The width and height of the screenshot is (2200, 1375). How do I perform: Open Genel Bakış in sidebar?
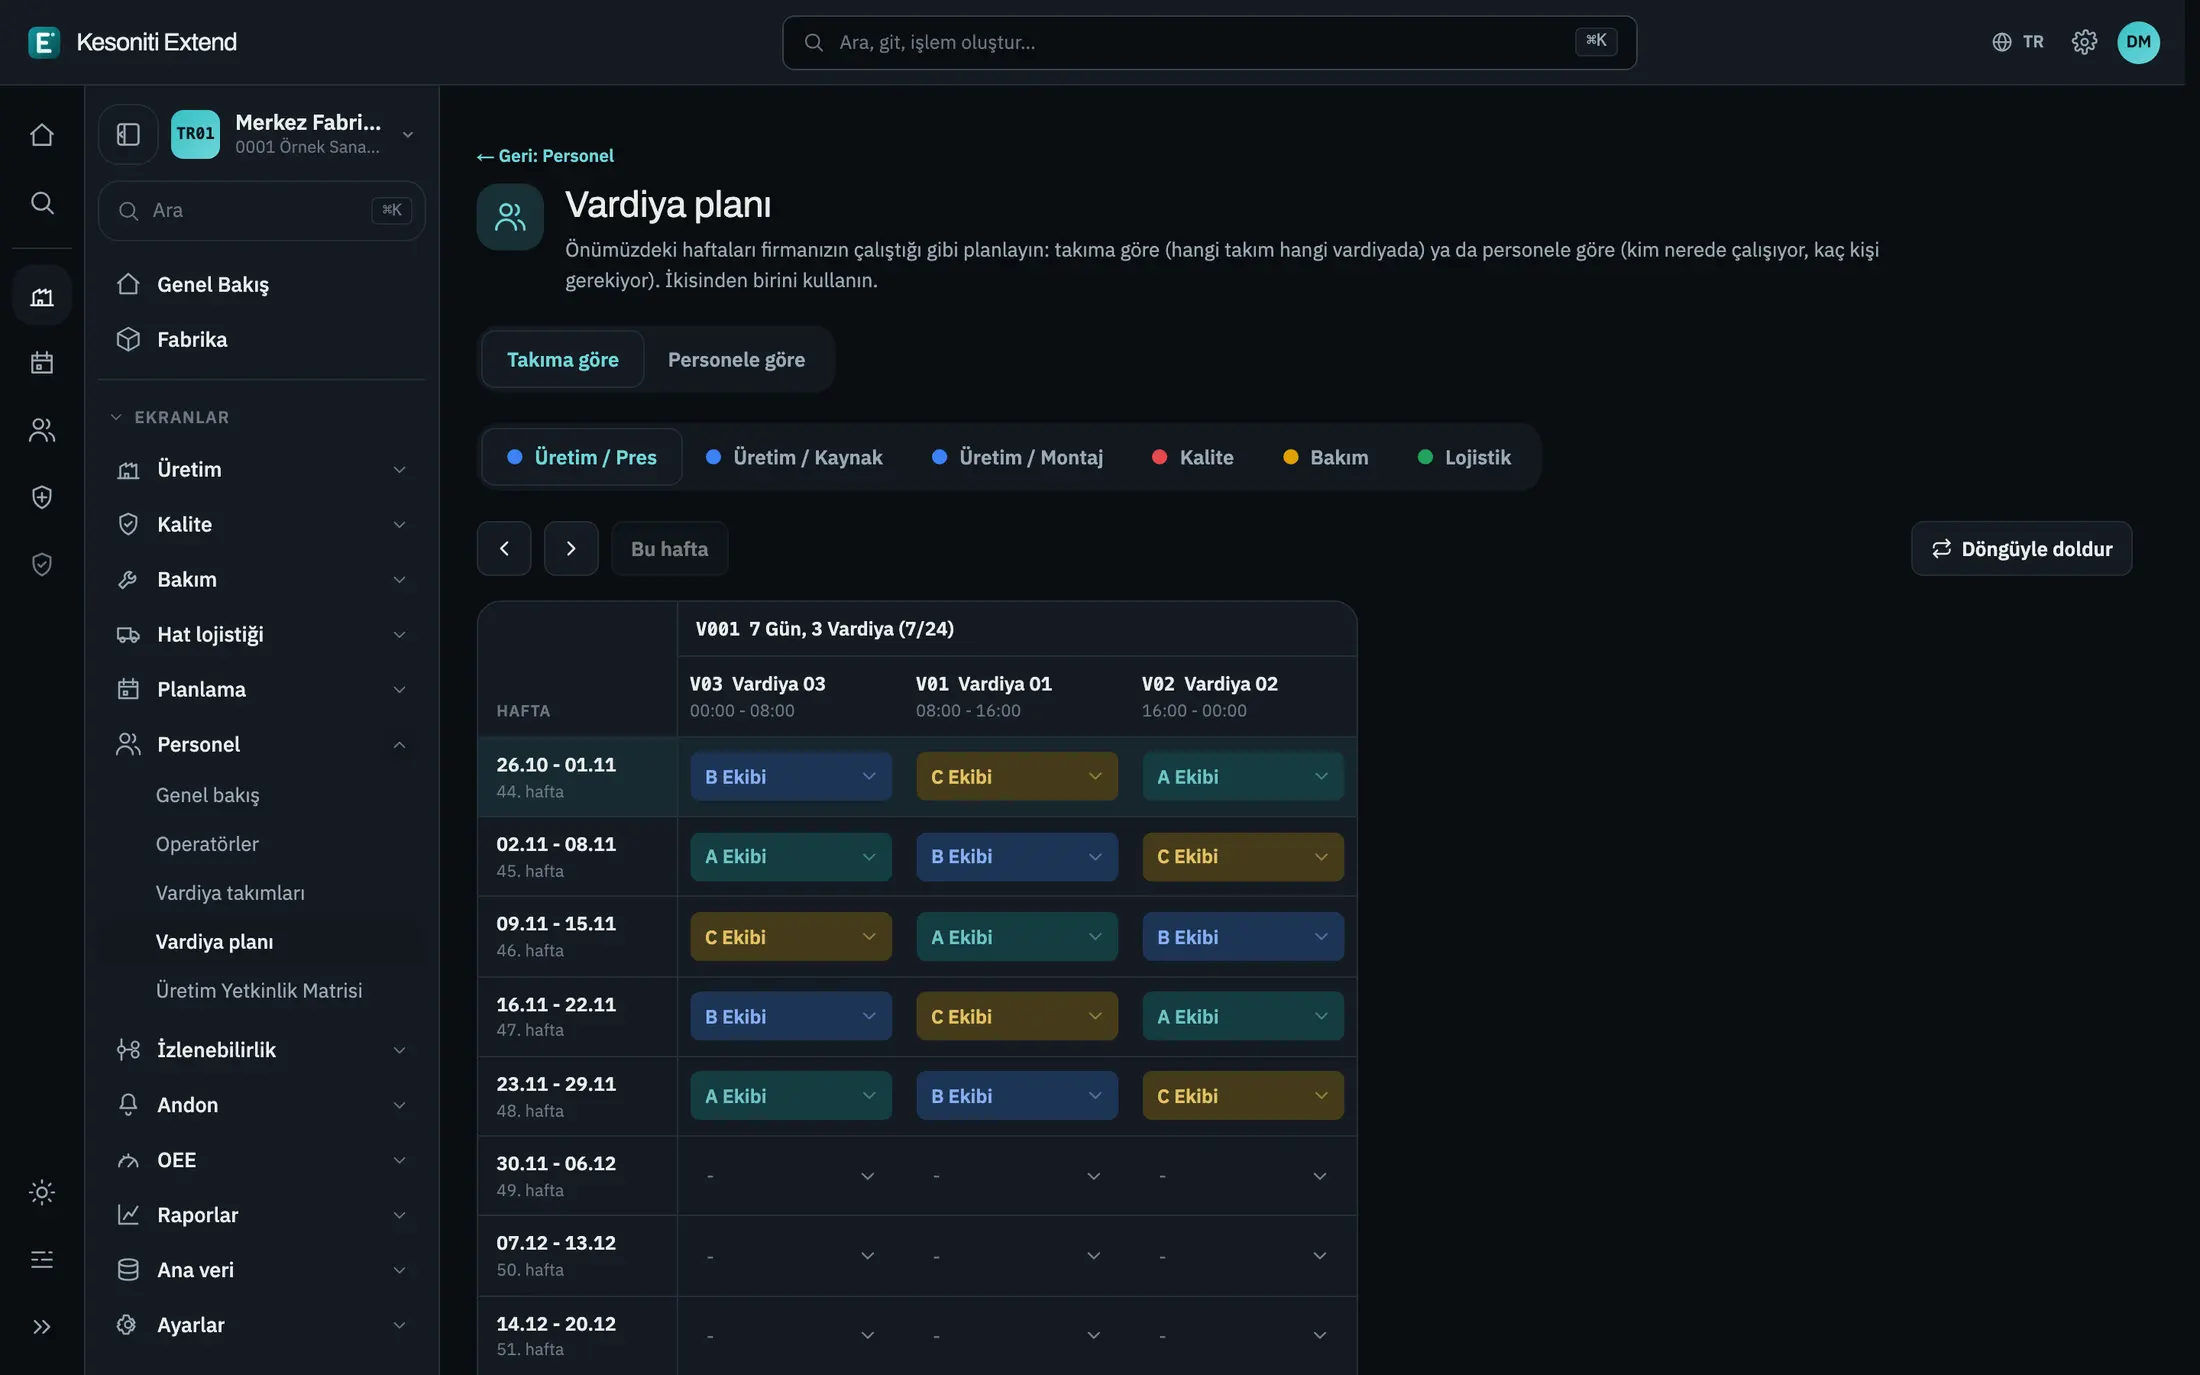point(262,284)
